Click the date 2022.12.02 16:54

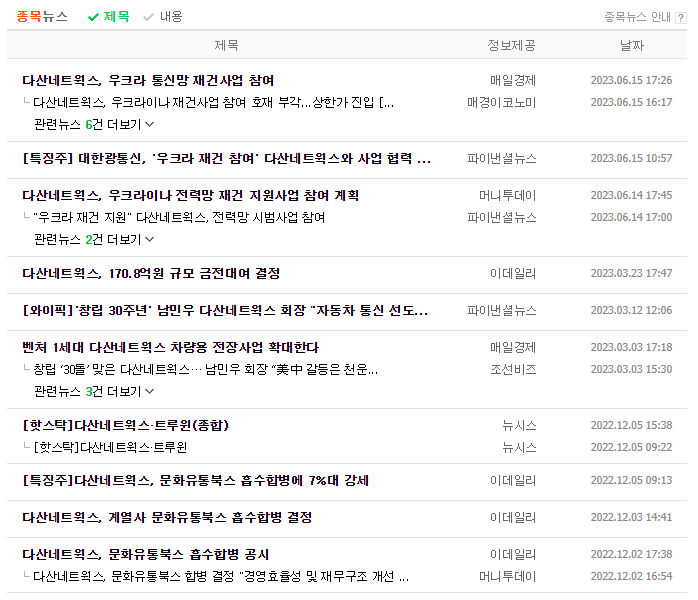(631, 576)
